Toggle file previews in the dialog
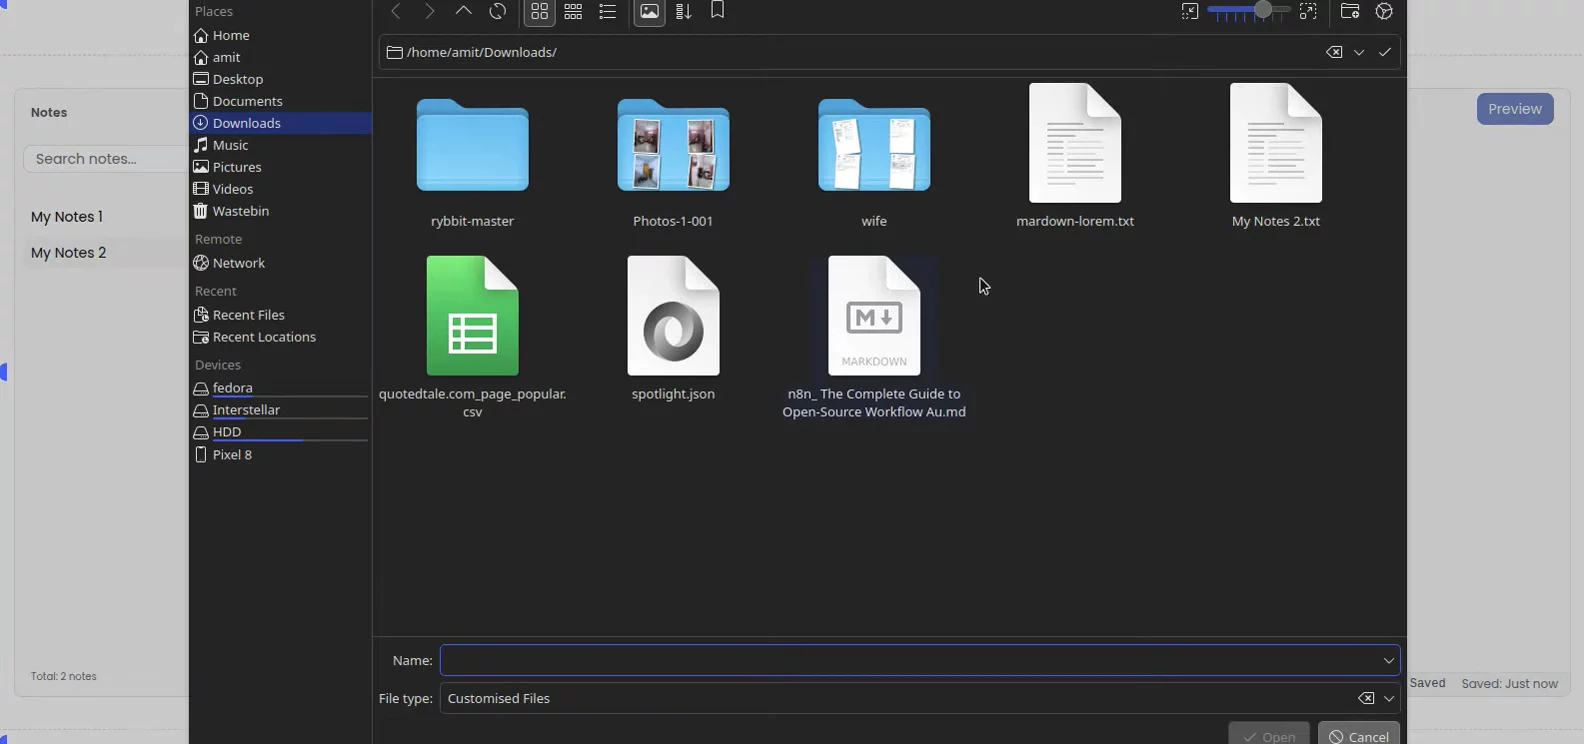 (649, 11)
